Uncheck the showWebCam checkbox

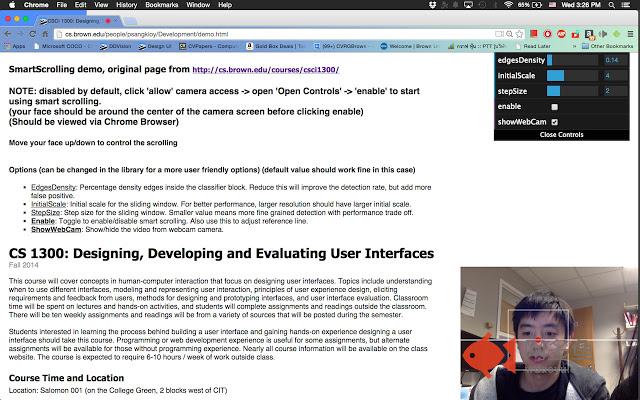(x=554, y=122)
